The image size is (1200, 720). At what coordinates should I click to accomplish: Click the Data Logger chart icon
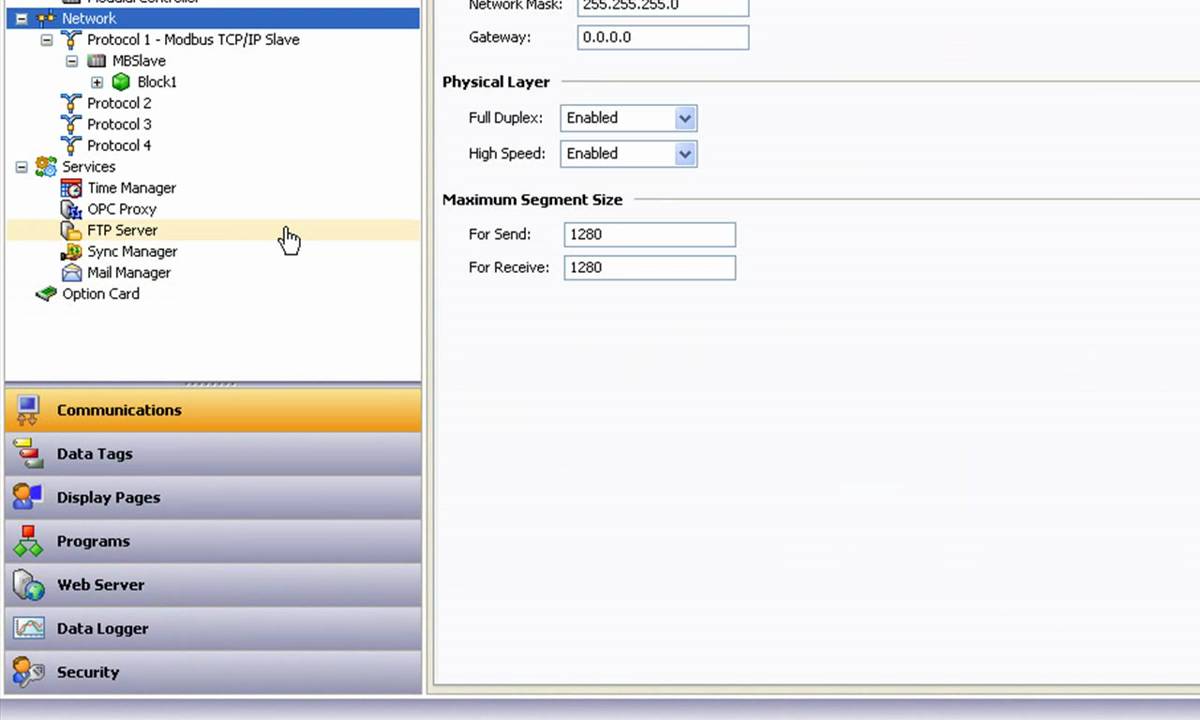tap(28, 628)
